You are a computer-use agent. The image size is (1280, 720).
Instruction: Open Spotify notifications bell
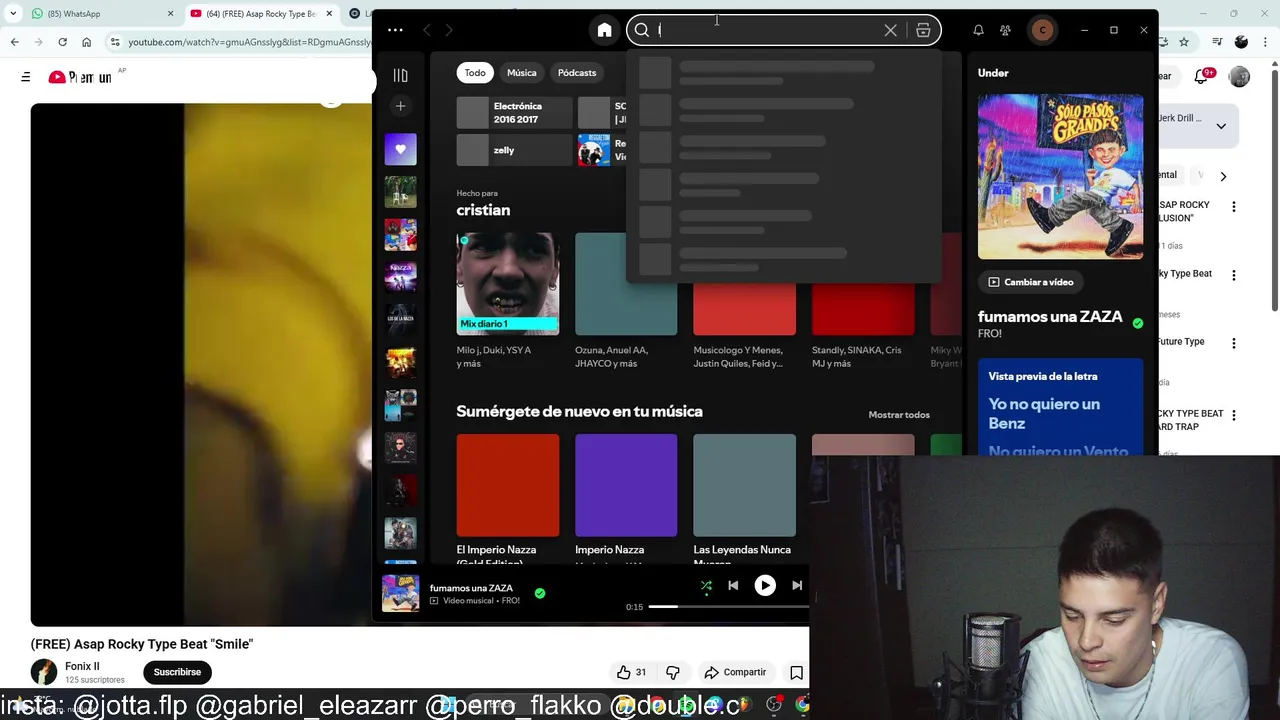[x=978, y=30]
